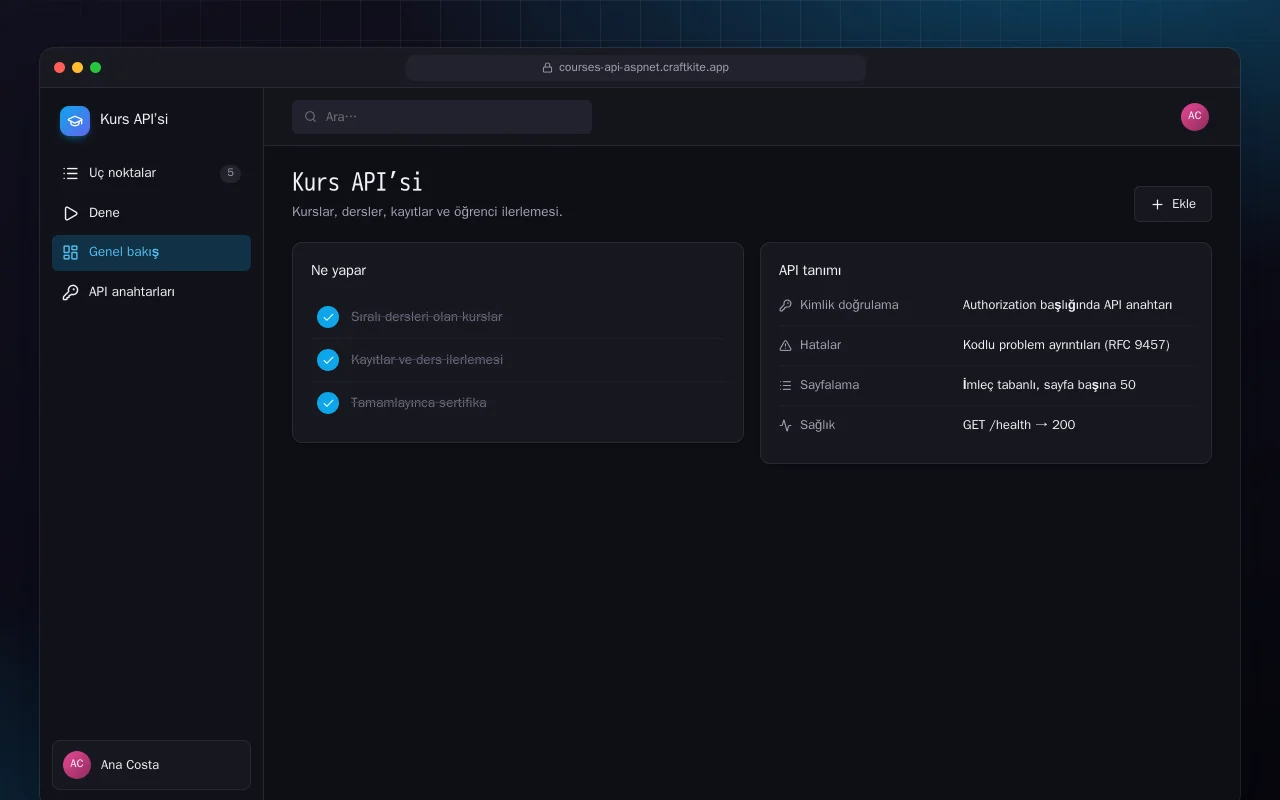This screenshot has width=1280, height=800.
Task: Go to the Dene page
Action: tap(151, 213)
